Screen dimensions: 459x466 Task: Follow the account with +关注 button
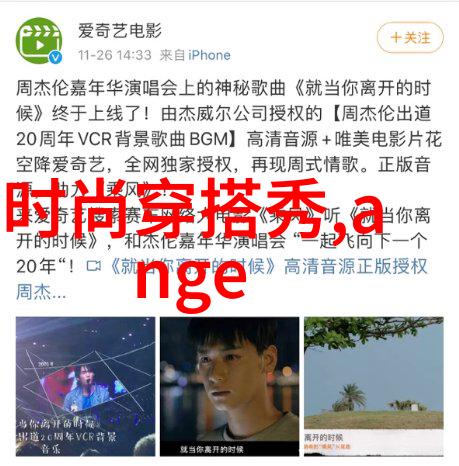410,38
